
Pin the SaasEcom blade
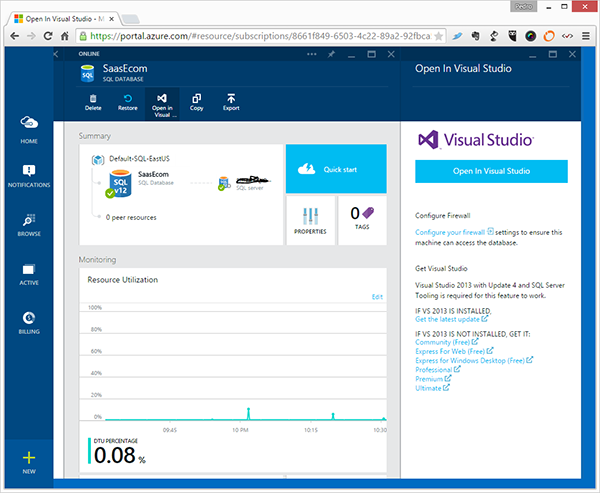pos(331,54)
